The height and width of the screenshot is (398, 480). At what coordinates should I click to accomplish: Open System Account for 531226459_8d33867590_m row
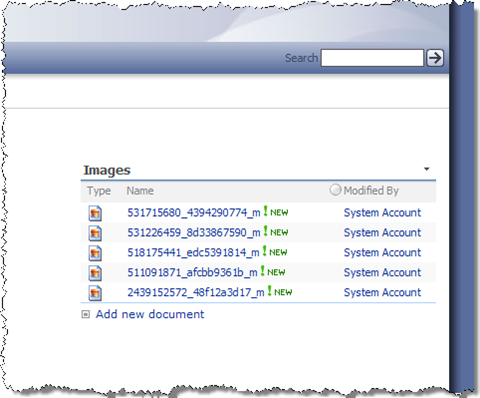click(382, 233)
